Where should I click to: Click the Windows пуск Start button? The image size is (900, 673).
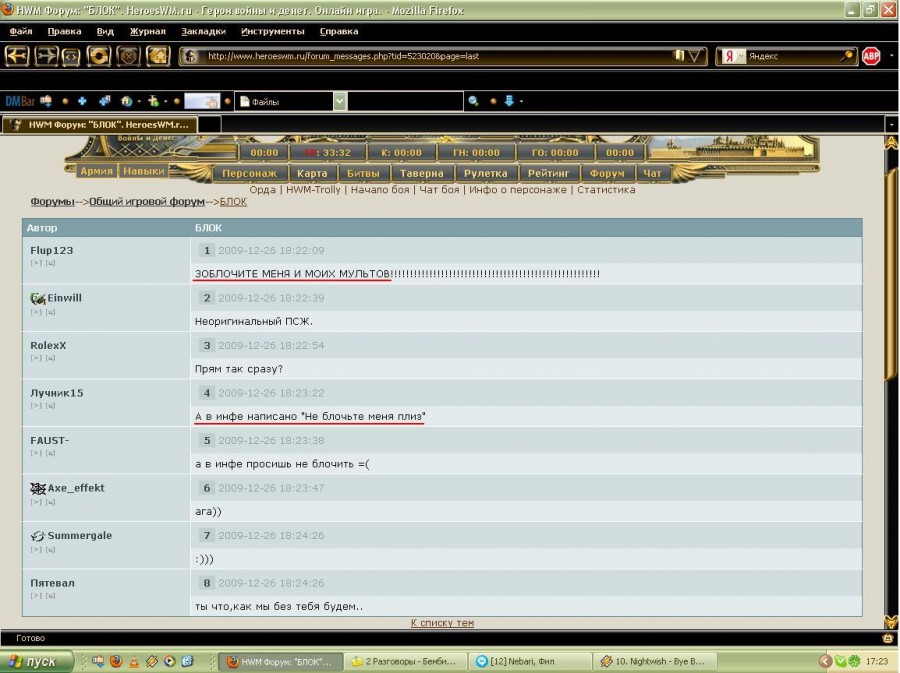pos(36,661)
